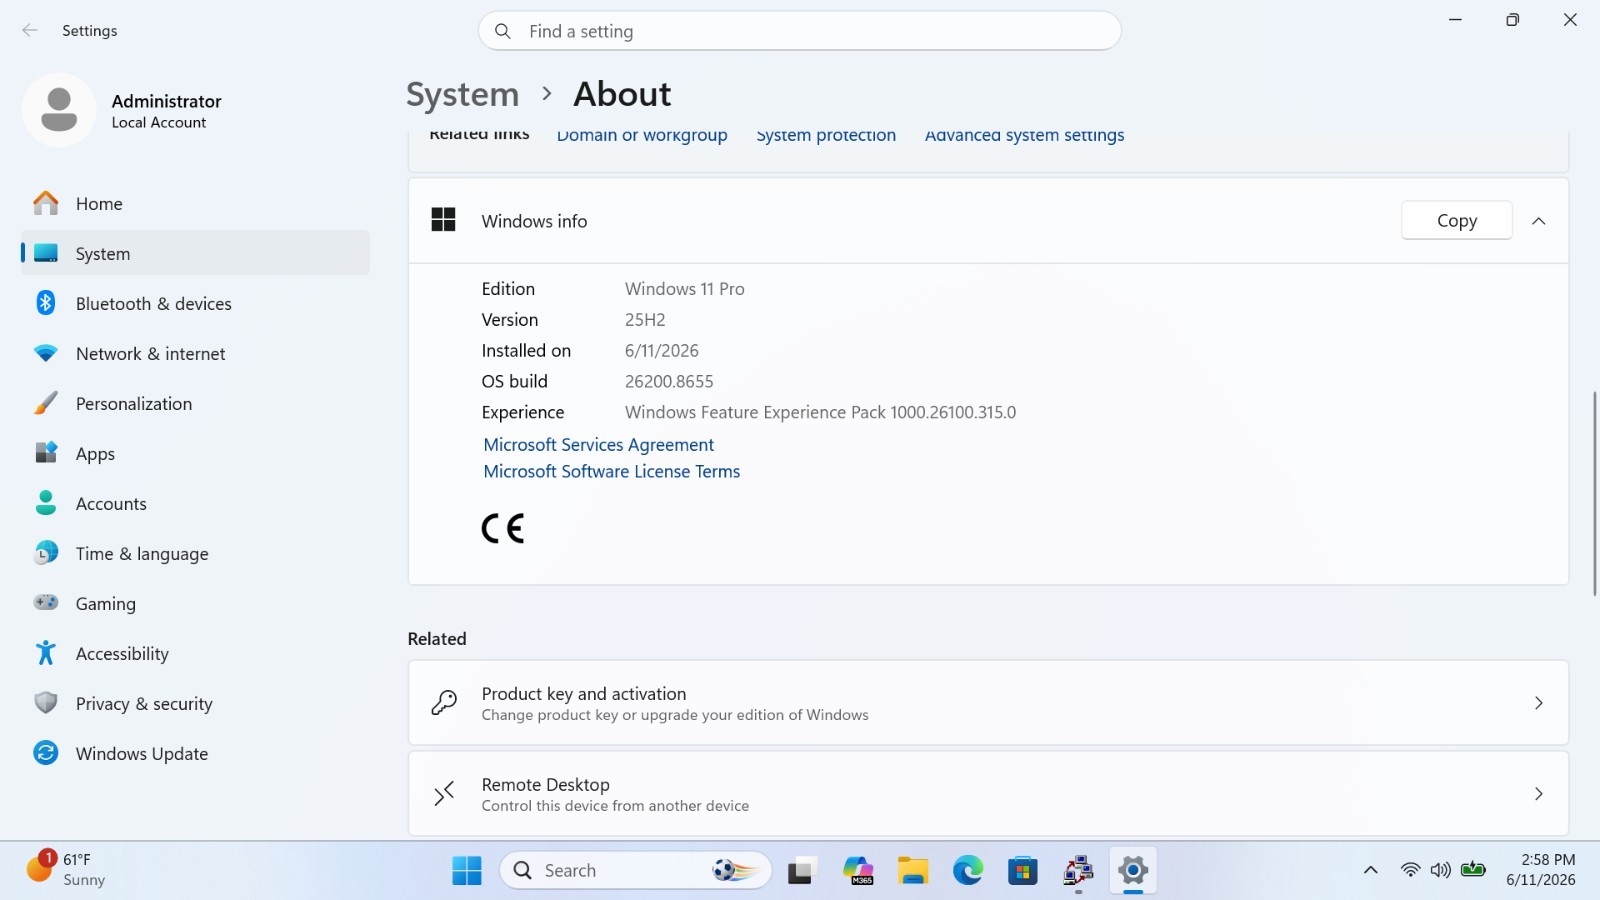The height and width of the screenshot is (900, 1600).
Task: Click the OS build value 26200.8655
Action: (x=669, y=381)
